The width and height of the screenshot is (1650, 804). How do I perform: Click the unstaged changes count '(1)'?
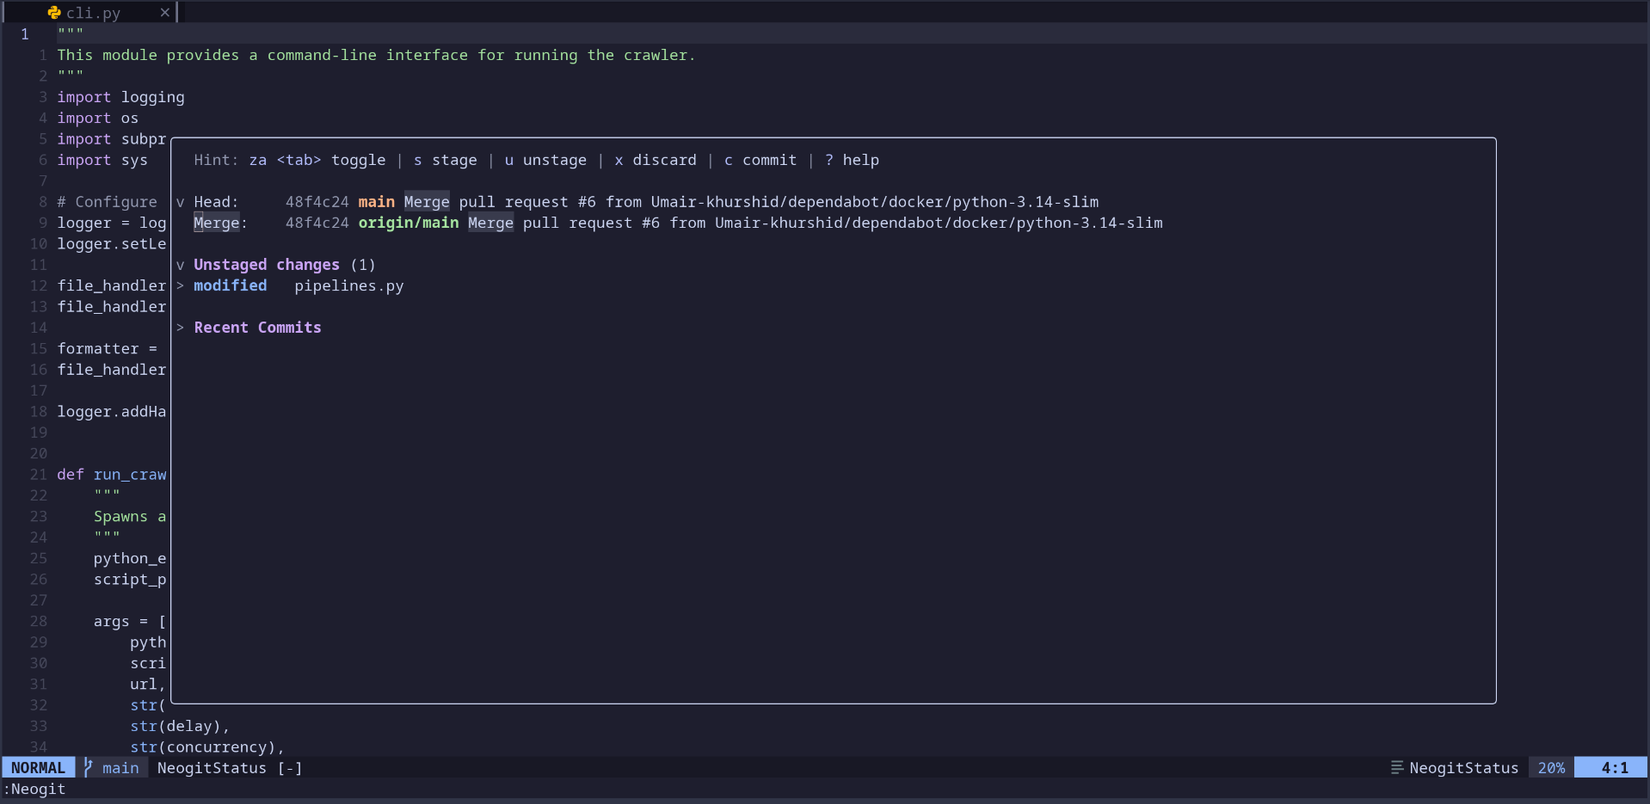363,265
